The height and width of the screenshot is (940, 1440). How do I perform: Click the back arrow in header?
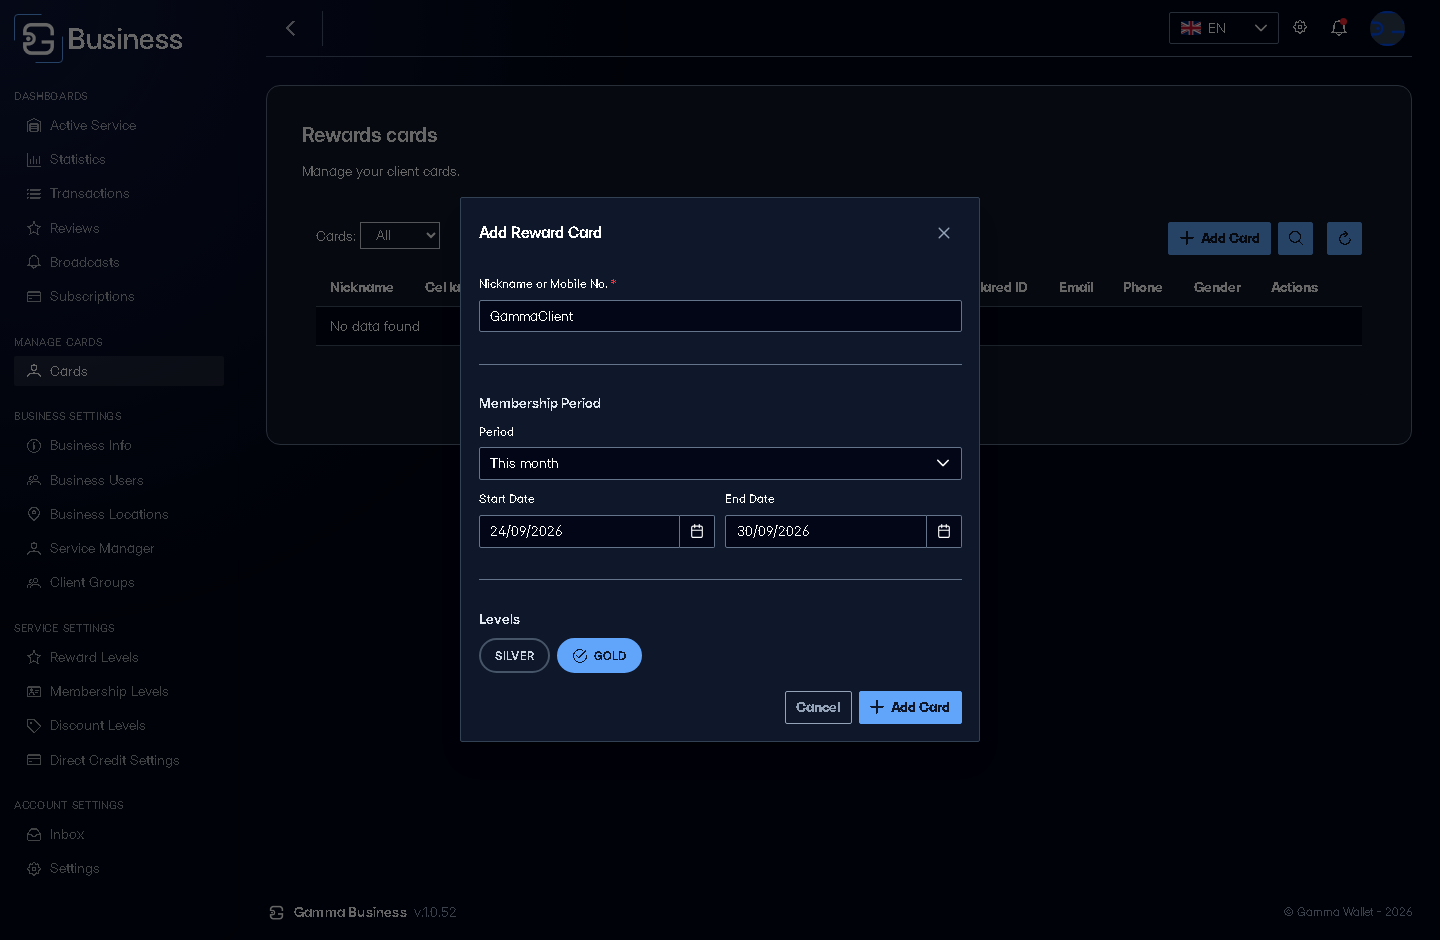click(x=291, y=28)
